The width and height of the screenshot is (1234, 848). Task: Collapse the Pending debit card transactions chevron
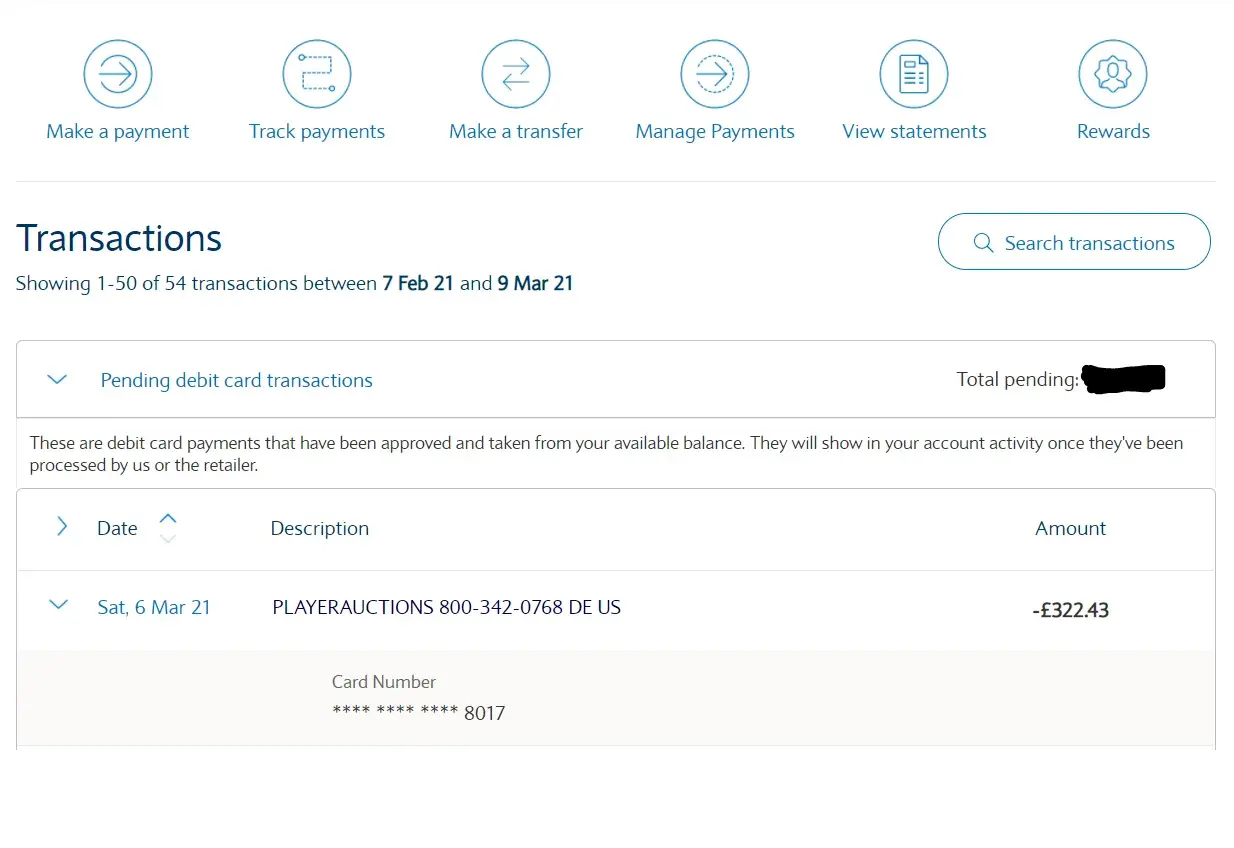pyautogui.click(x=58, y=380)
